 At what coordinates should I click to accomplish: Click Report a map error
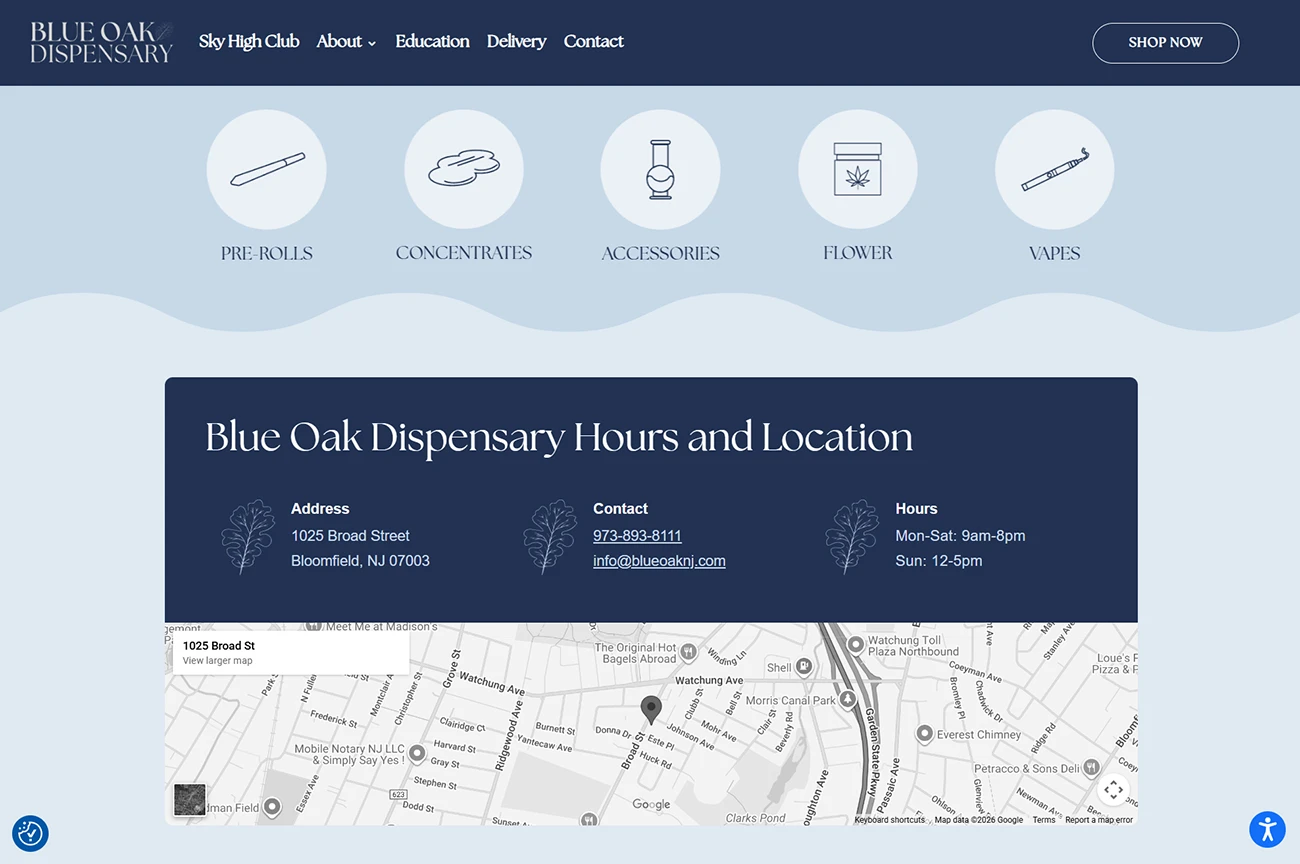point(1099,820)
